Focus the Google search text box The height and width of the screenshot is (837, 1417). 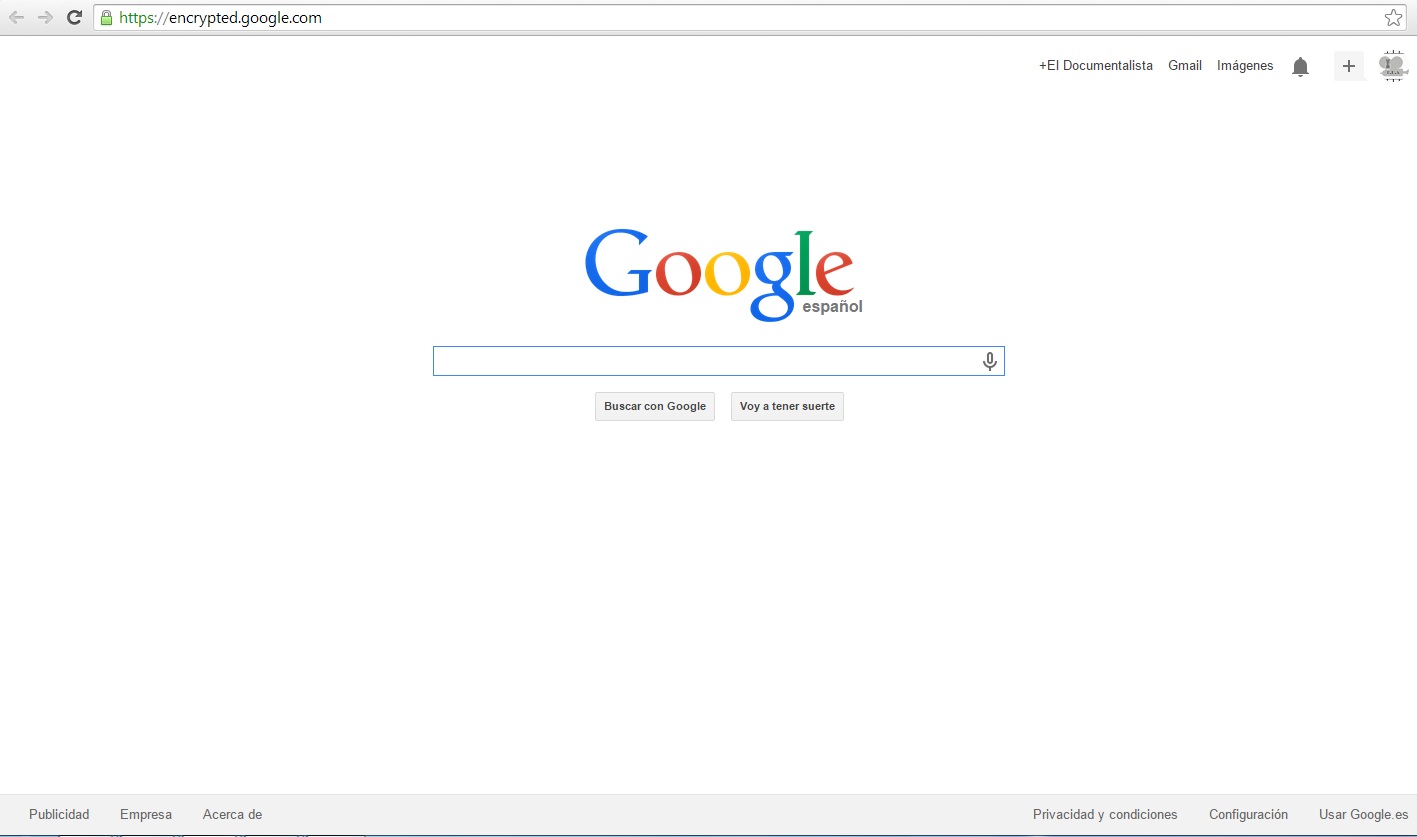pyautogui.click(x=705, y=362)
